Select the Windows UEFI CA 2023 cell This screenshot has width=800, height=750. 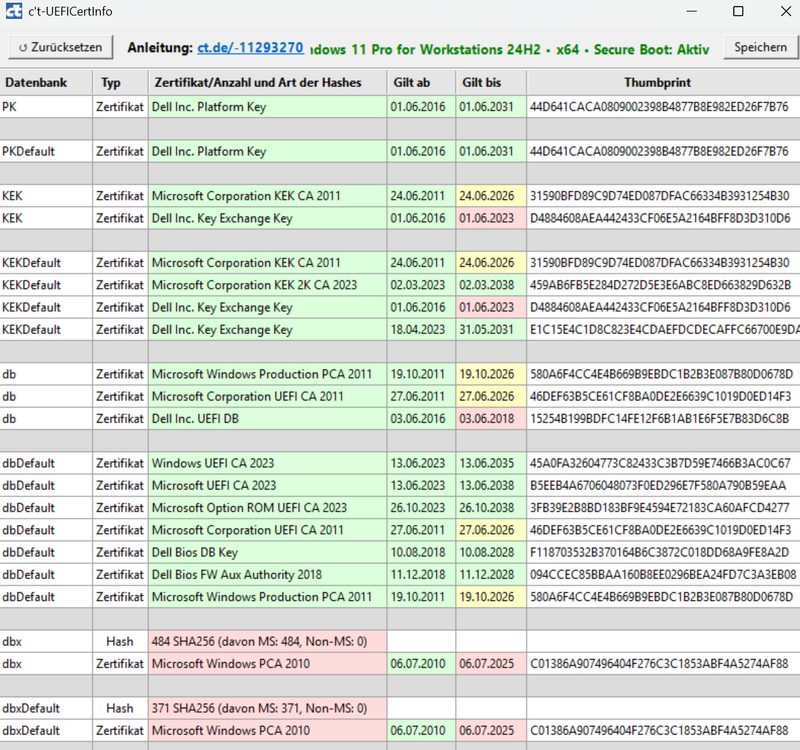[x=267, y=463]
